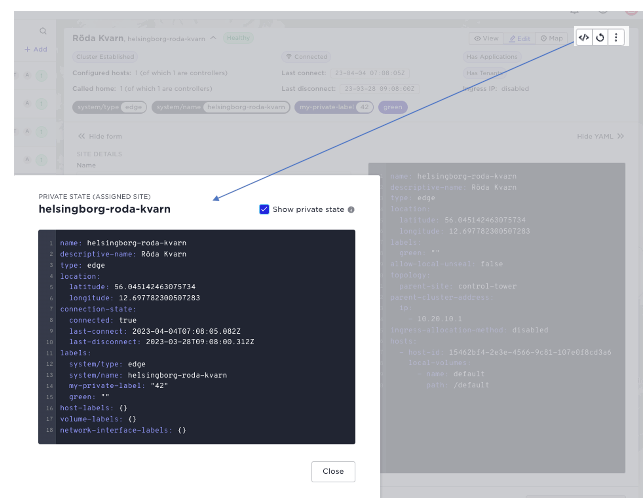Viewport: 643px width, 500px height.
Task: Click the my-private-label line in code
Action: 118,386
